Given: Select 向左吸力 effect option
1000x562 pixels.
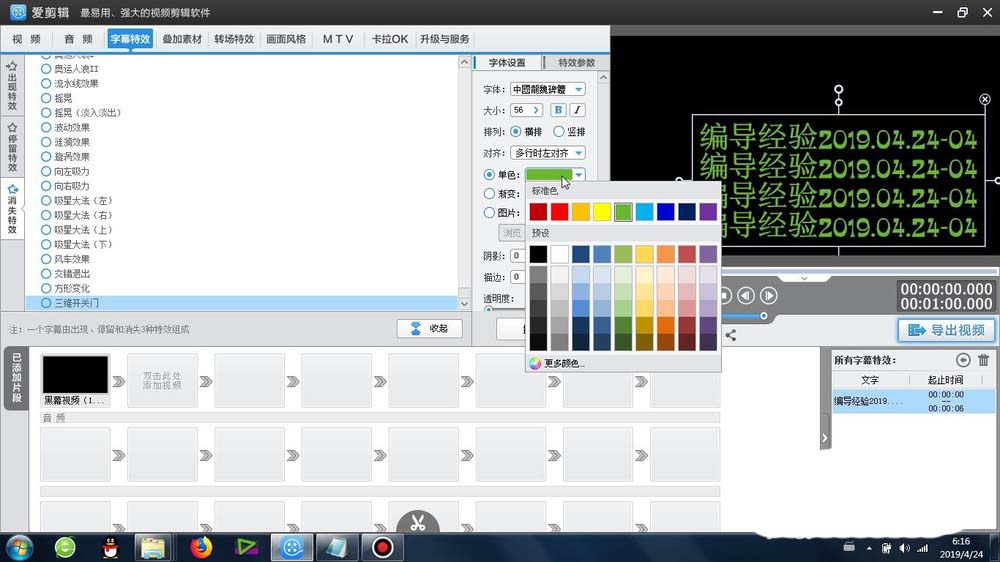Looking at the screenshot, I should tap(65, 171).
